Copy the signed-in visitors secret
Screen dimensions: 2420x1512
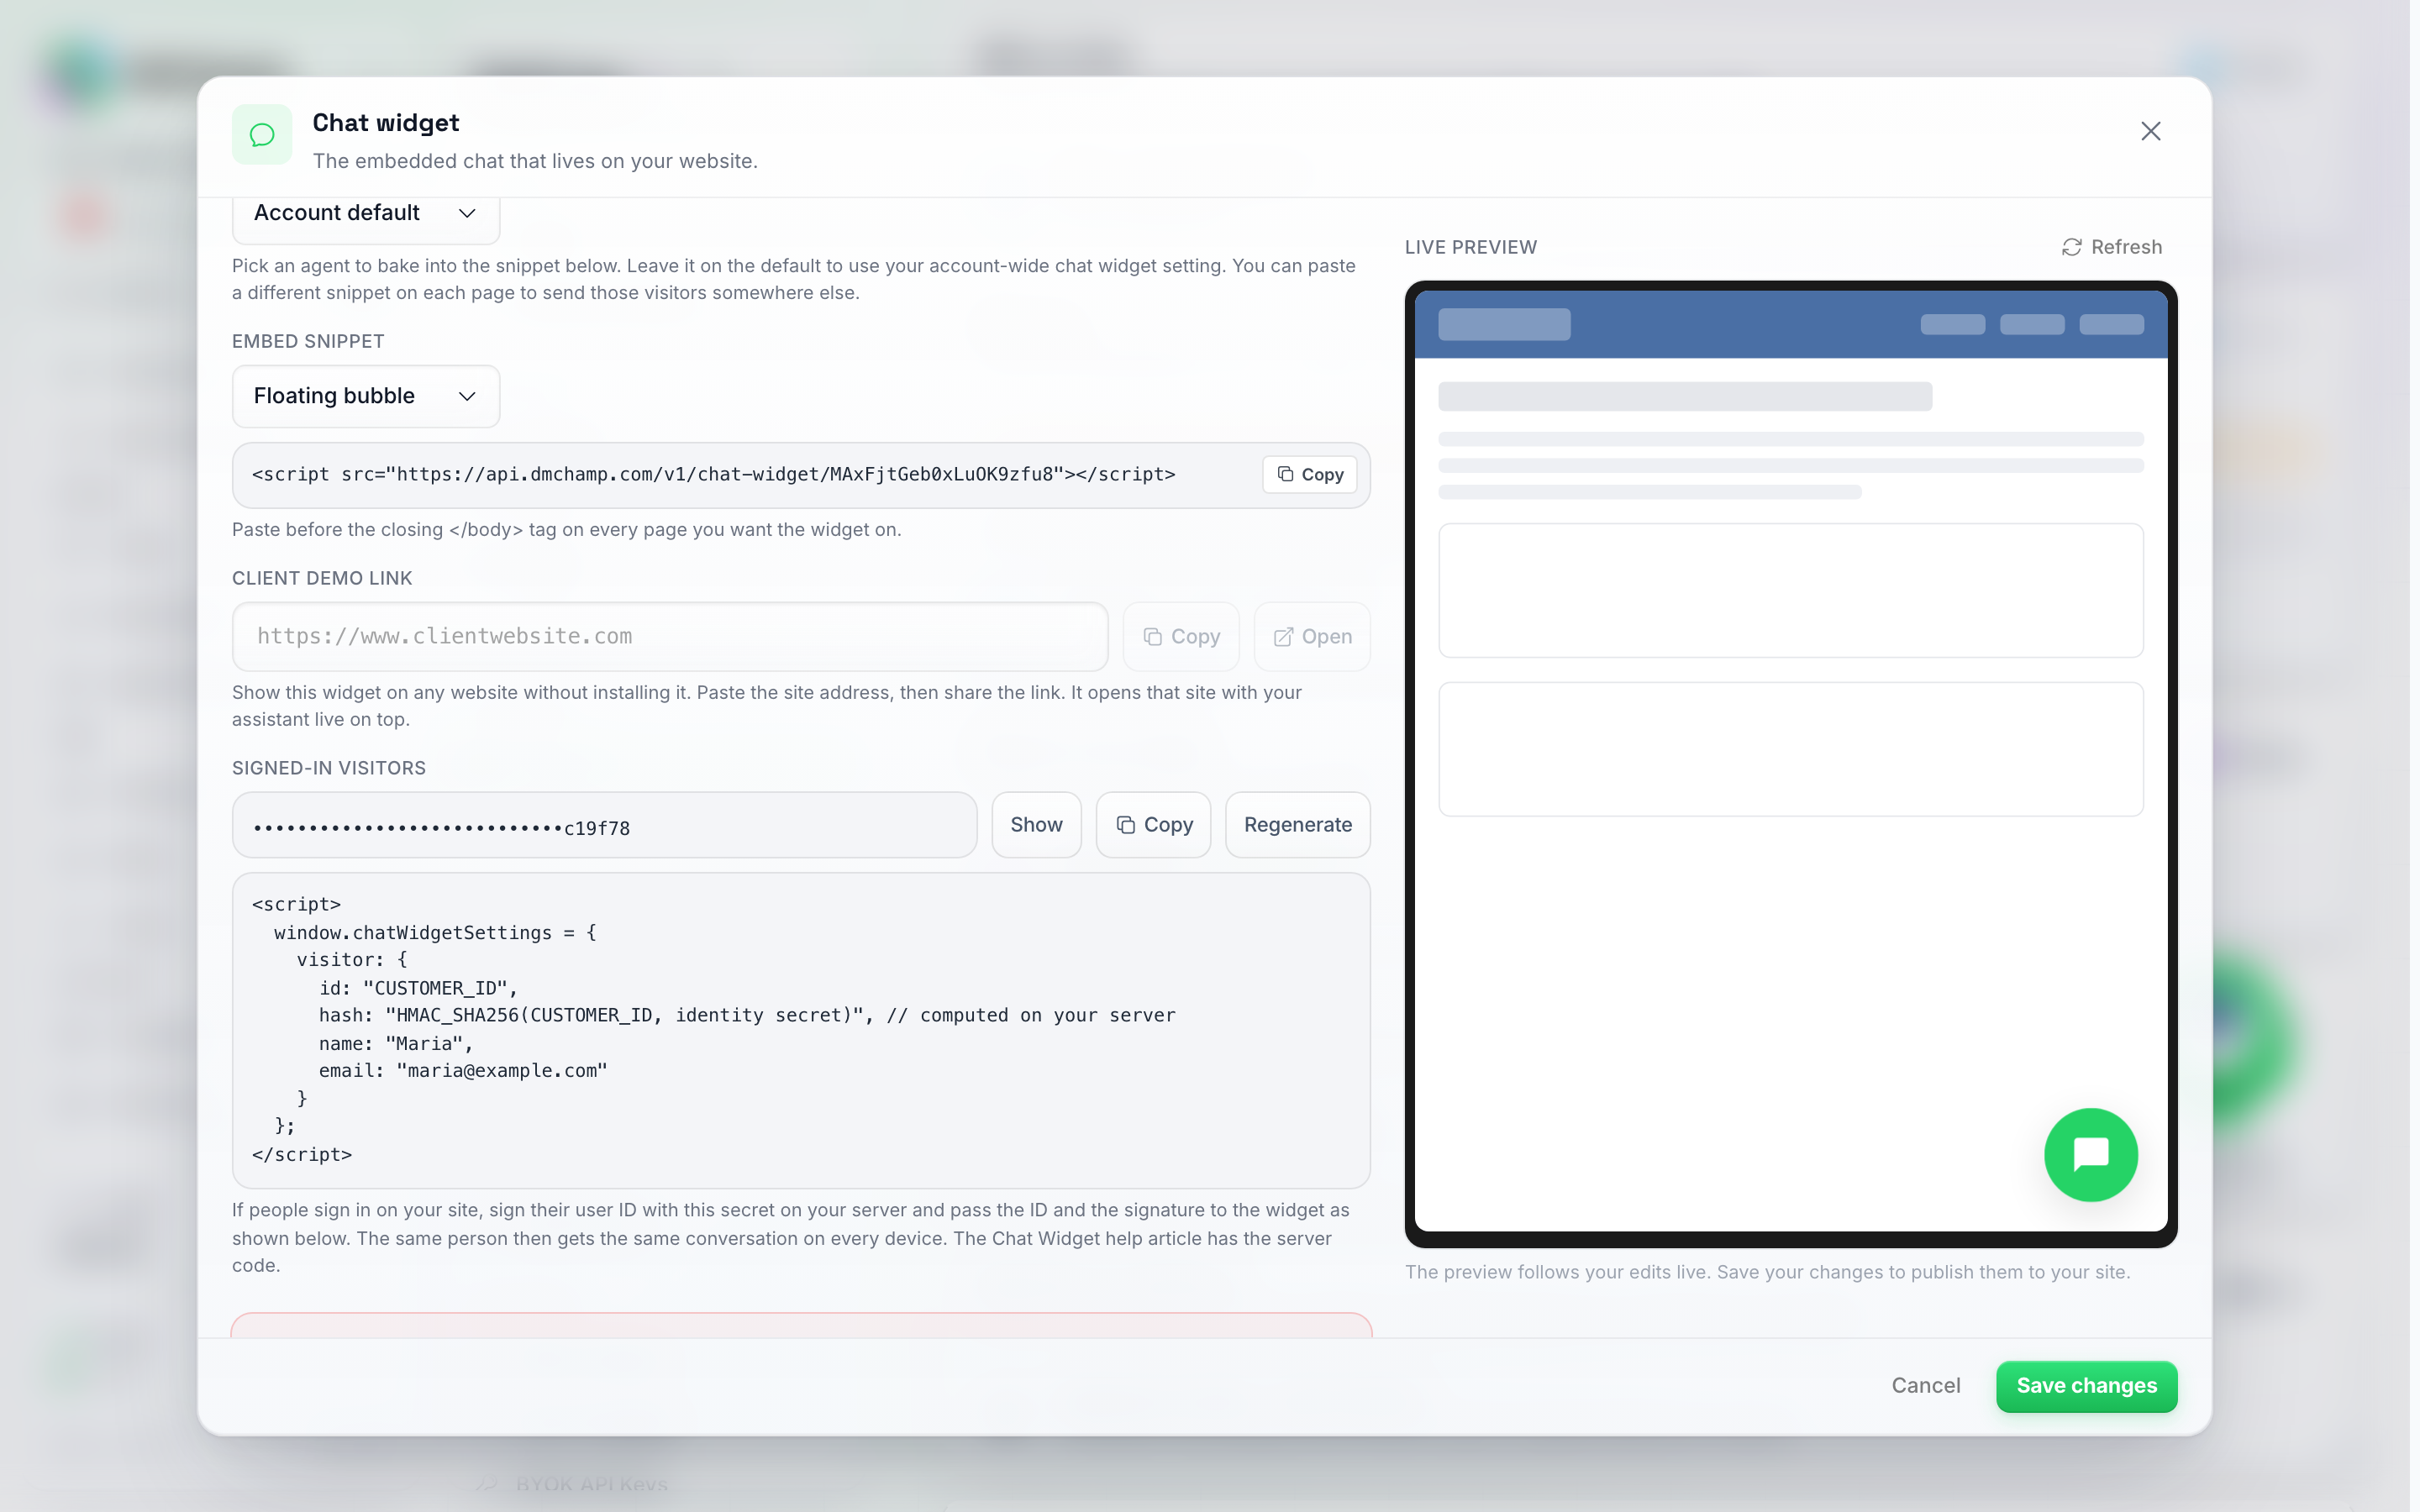[1153, 825]
